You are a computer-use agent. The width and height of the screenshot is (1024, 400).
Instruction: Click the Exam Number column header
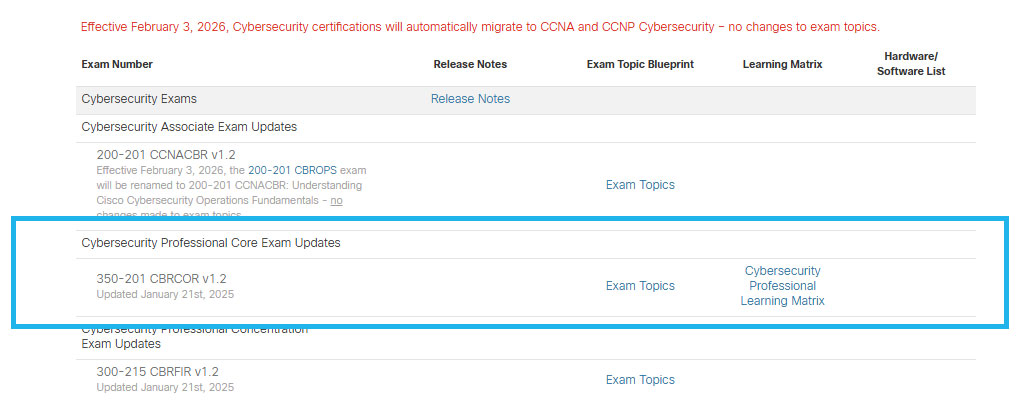pos(117,64)
